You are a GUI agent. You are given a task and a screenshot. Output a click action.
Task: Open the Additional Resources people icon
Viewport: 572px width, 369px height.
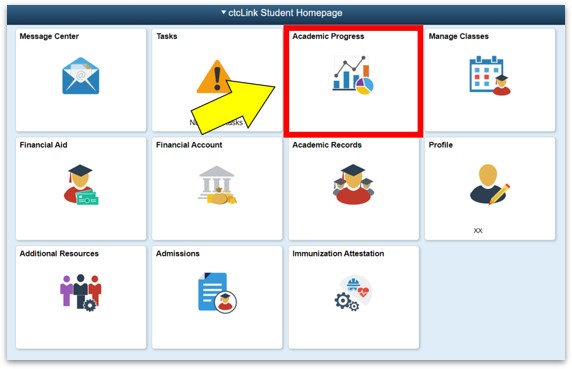[81, 292]
